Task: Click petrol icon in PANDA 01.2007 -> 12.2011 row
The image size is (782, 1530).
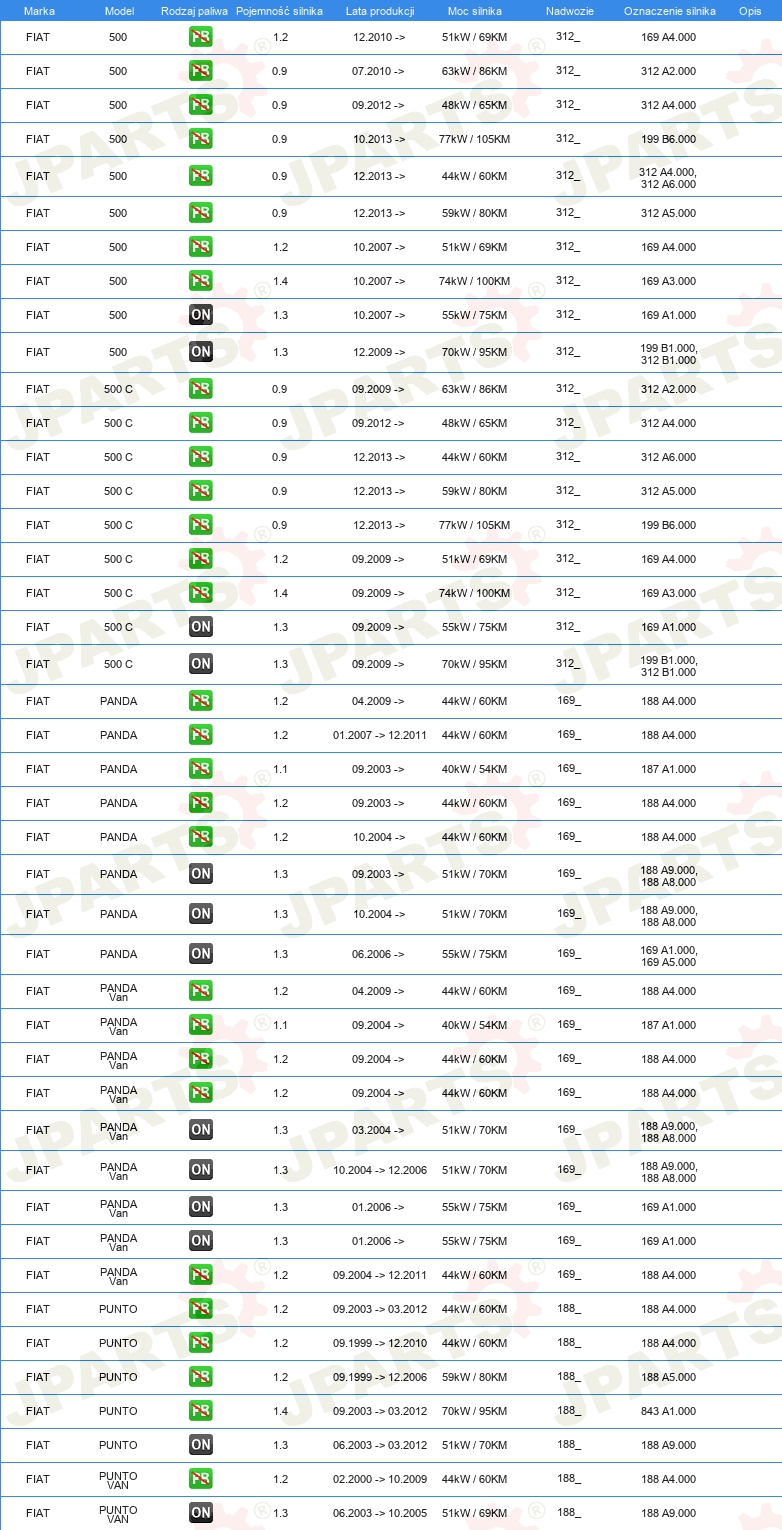Action: click(200, 735)
